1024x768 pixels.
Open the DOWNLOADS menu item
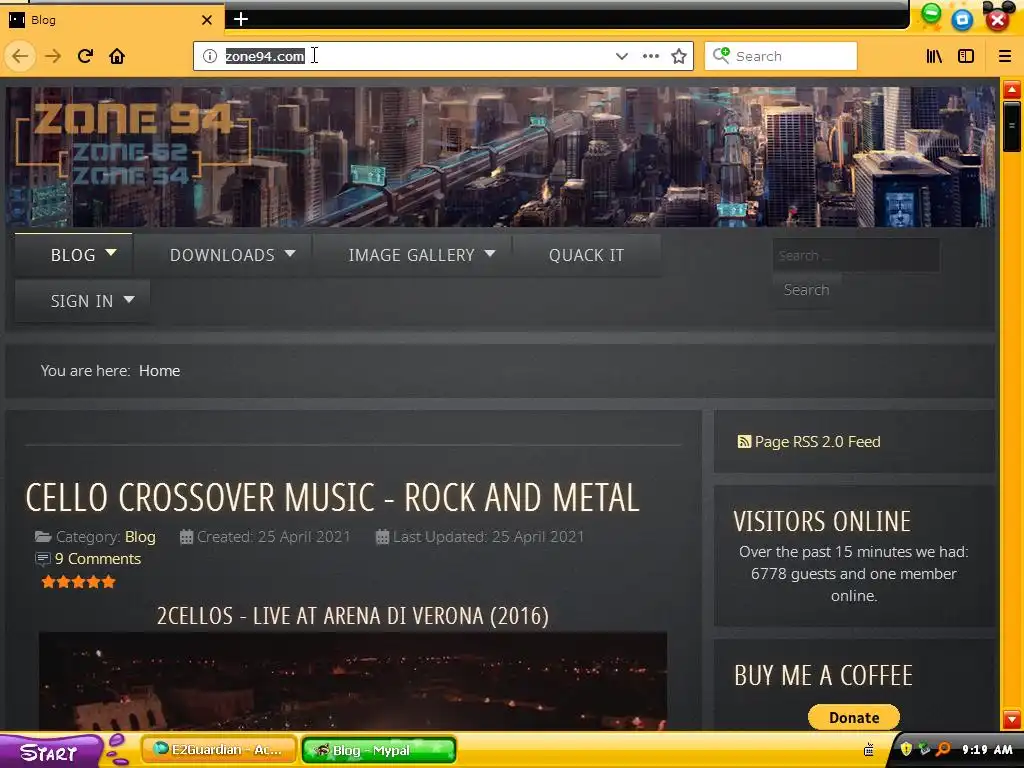[x=223, y=255]
